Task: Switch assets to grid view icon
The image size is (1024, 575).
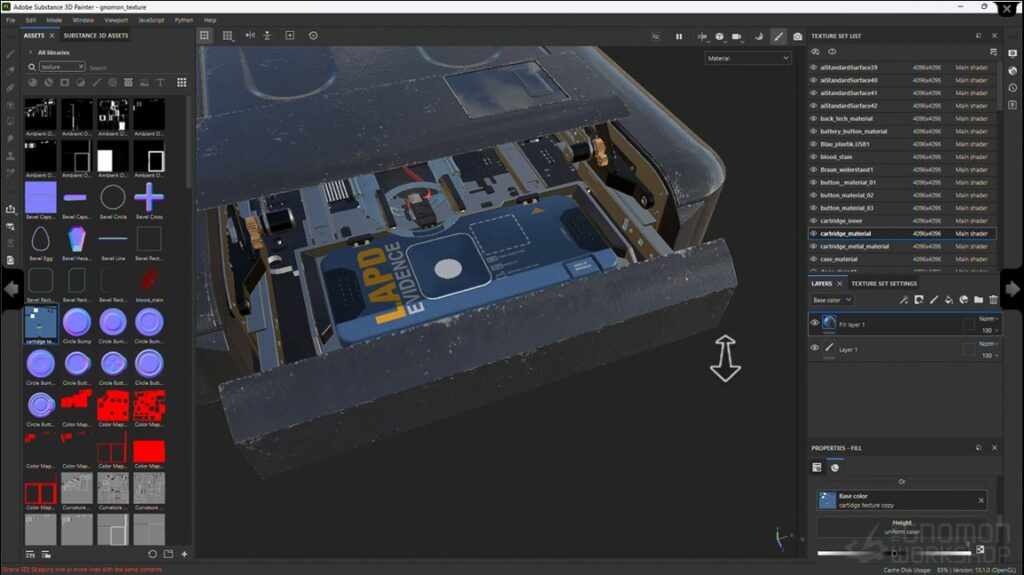Action: coord(182,82)
